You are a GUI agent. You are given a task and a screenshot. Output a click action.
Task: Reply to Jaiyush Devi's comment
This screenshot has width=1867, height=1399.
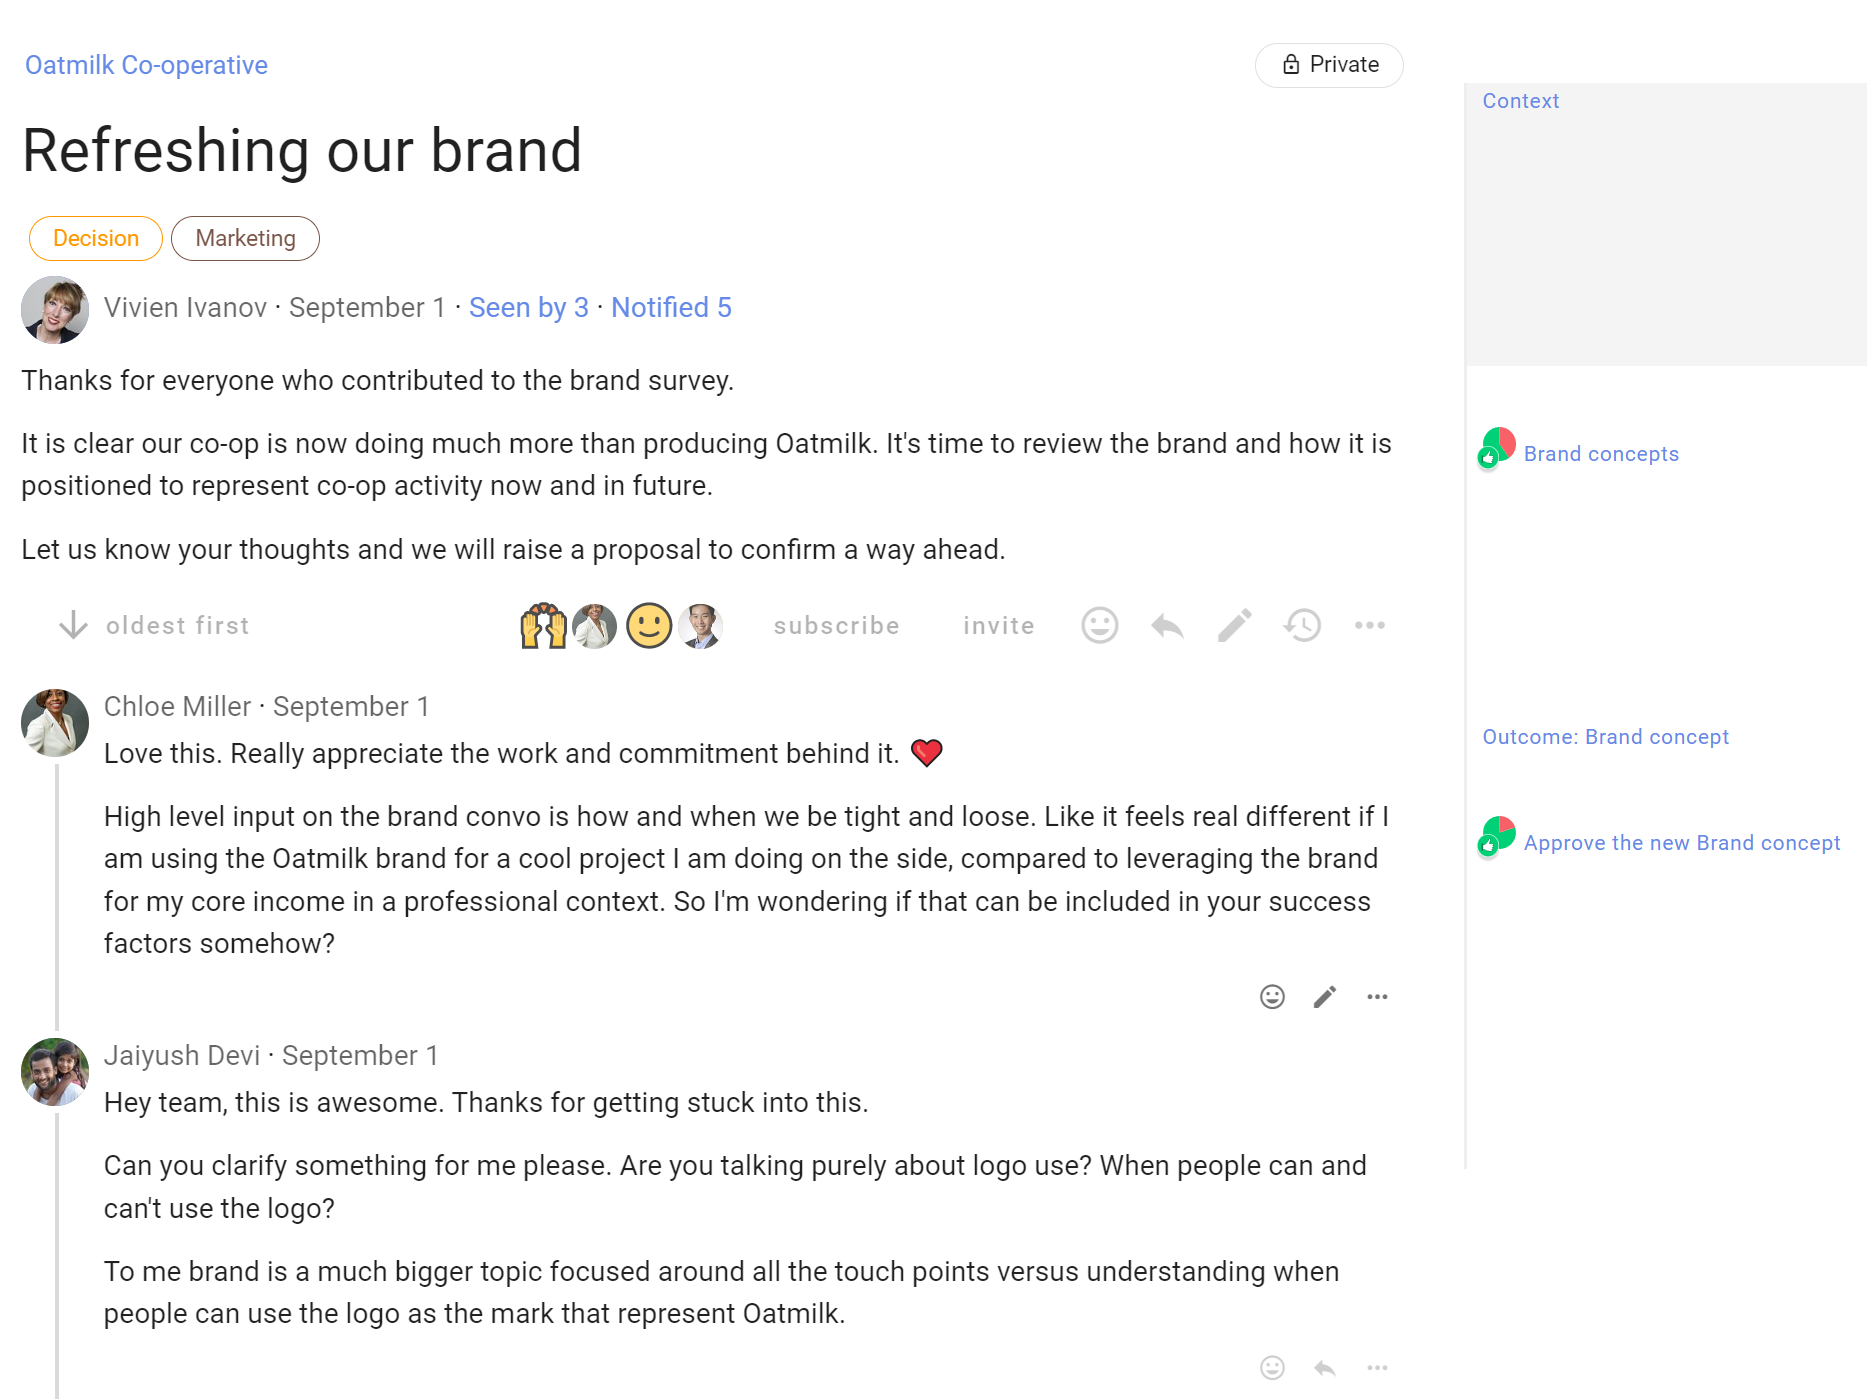click(x=1325, y=1368)
